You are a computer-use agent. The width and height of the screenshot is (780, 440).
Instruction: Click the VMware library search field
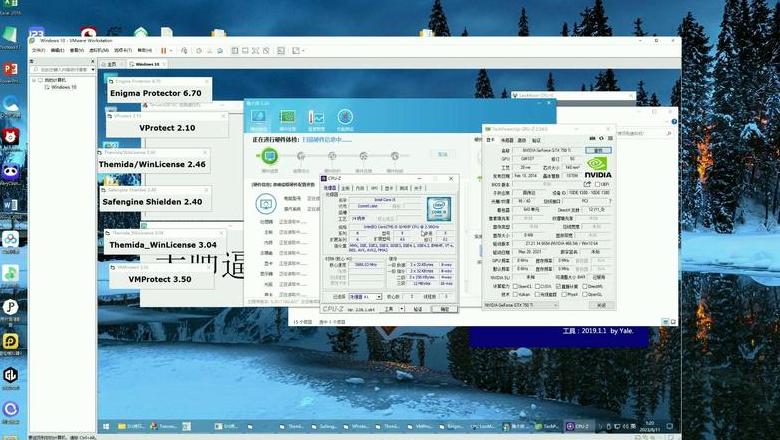click(x=62, y=70)
